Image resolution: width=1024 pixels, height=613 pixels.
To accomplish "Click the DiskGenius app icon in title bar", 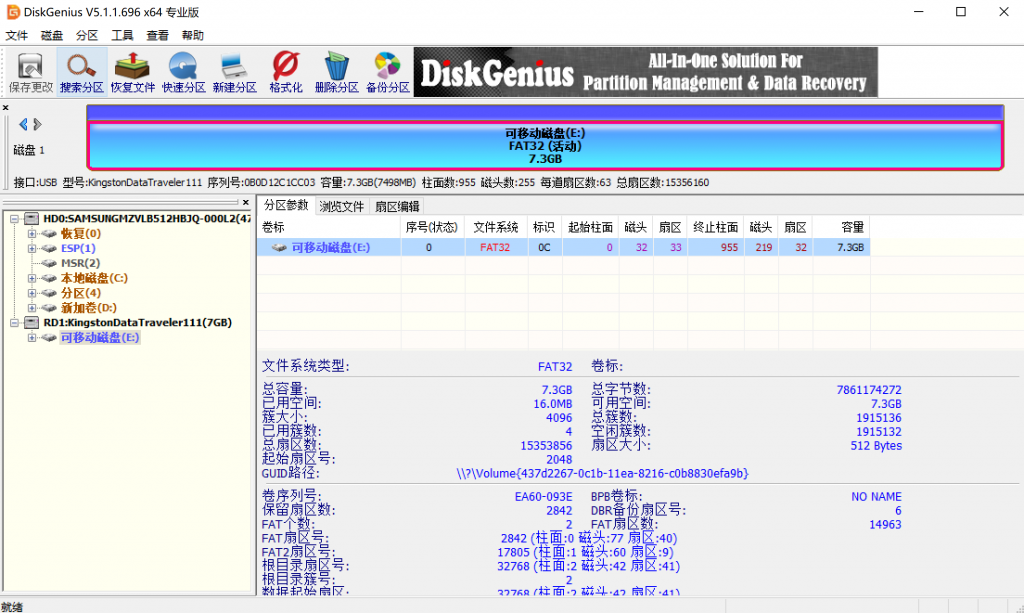I will tap(12, 12).
